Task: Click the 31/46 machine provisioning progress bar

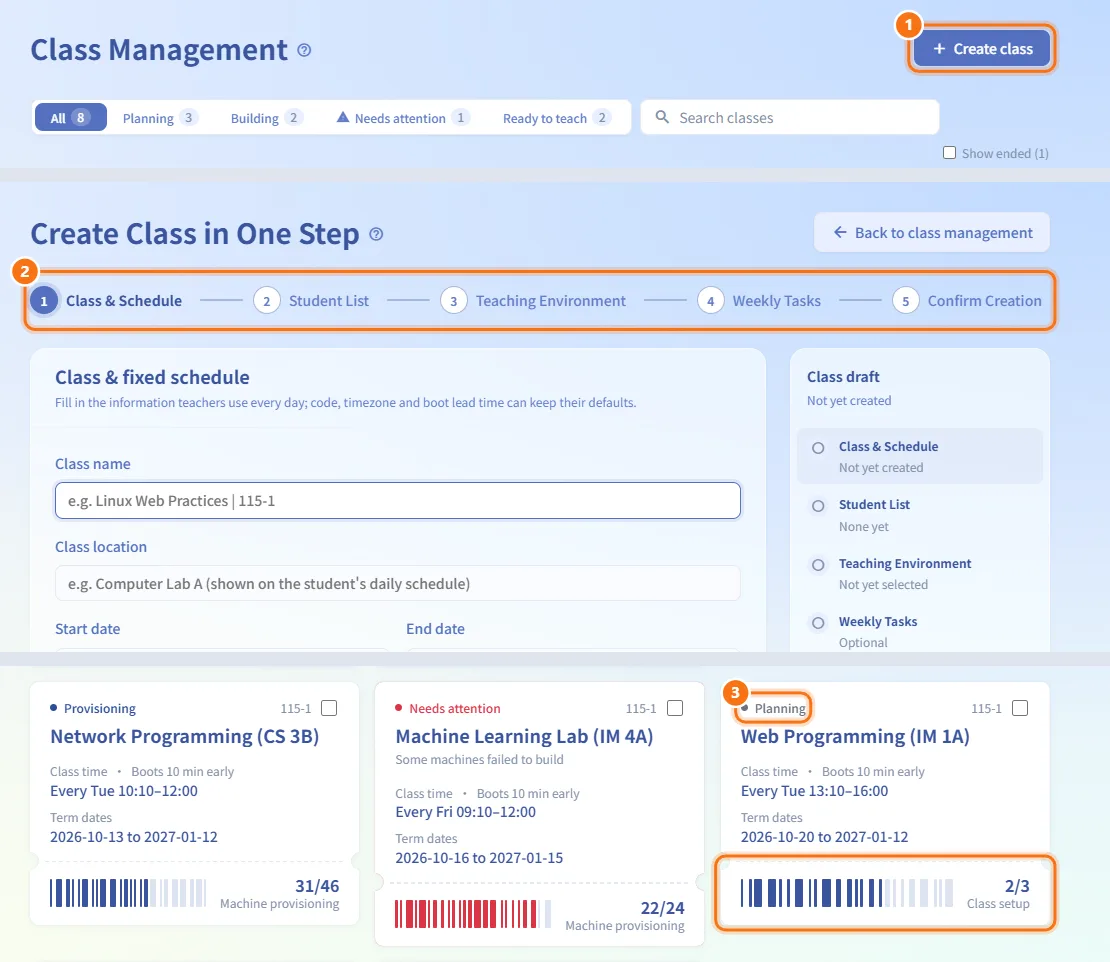Action: click(128, 893)
